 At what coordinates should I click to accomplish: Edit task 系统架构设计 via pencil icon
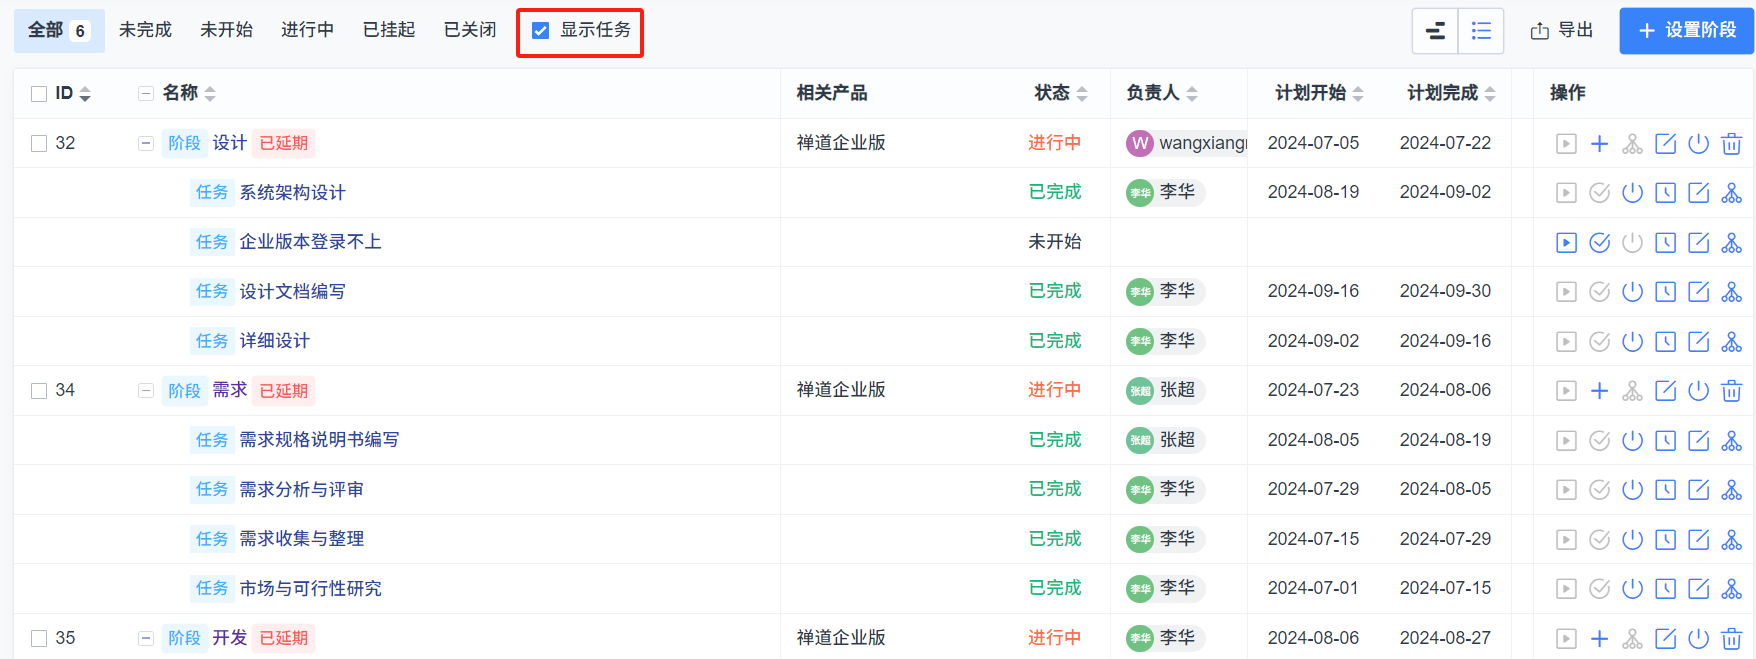click(x=1699, y=193)
